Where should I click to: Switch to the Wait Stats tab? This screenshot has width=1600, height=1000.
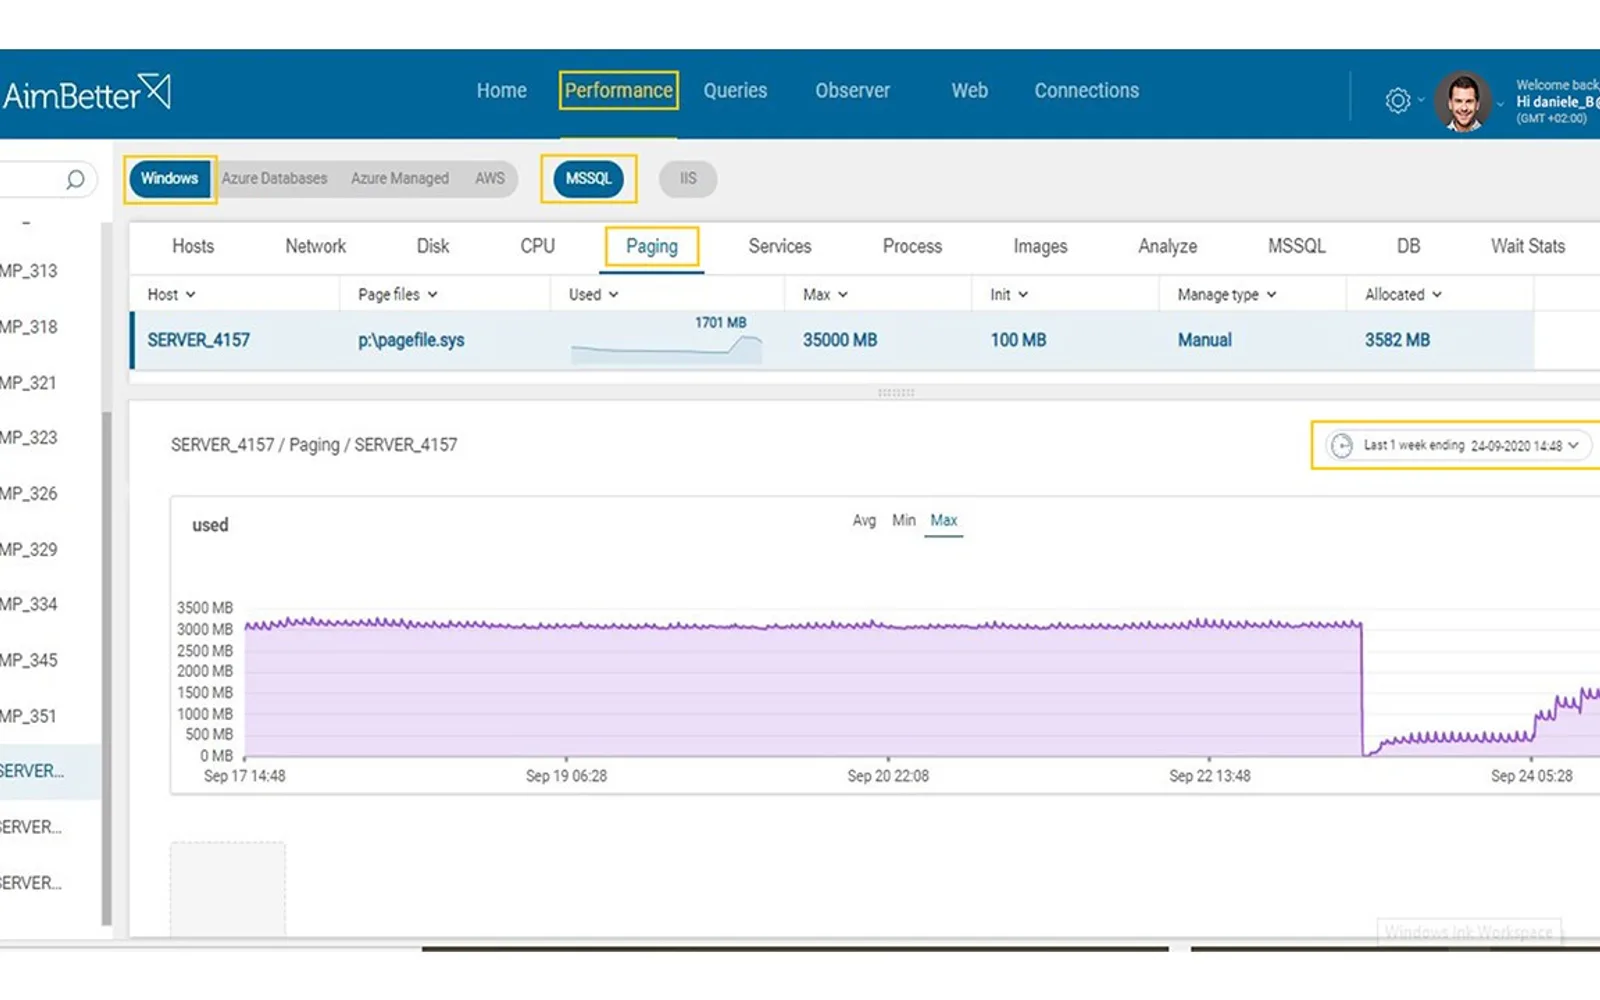1527,246
